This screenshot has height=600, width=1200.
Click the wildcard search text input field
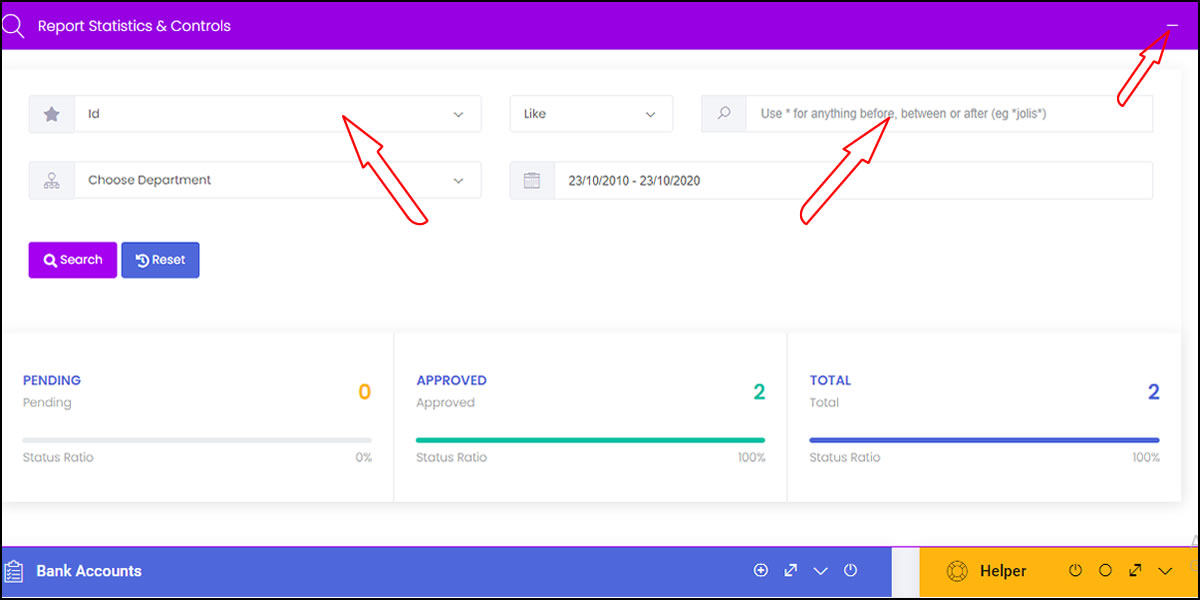point(948,114)
